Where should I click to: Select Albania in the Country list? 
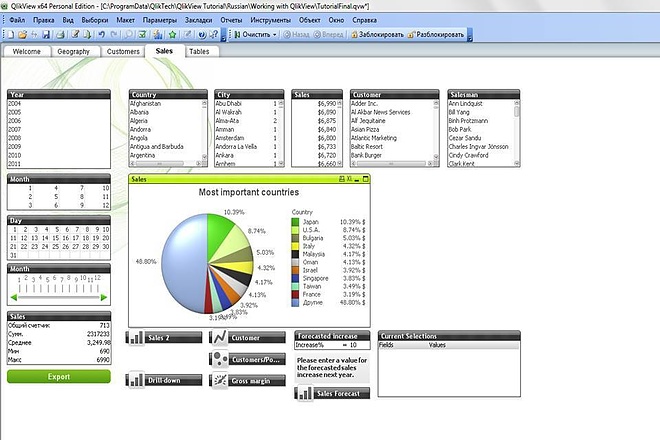click(x=165, y=112)
